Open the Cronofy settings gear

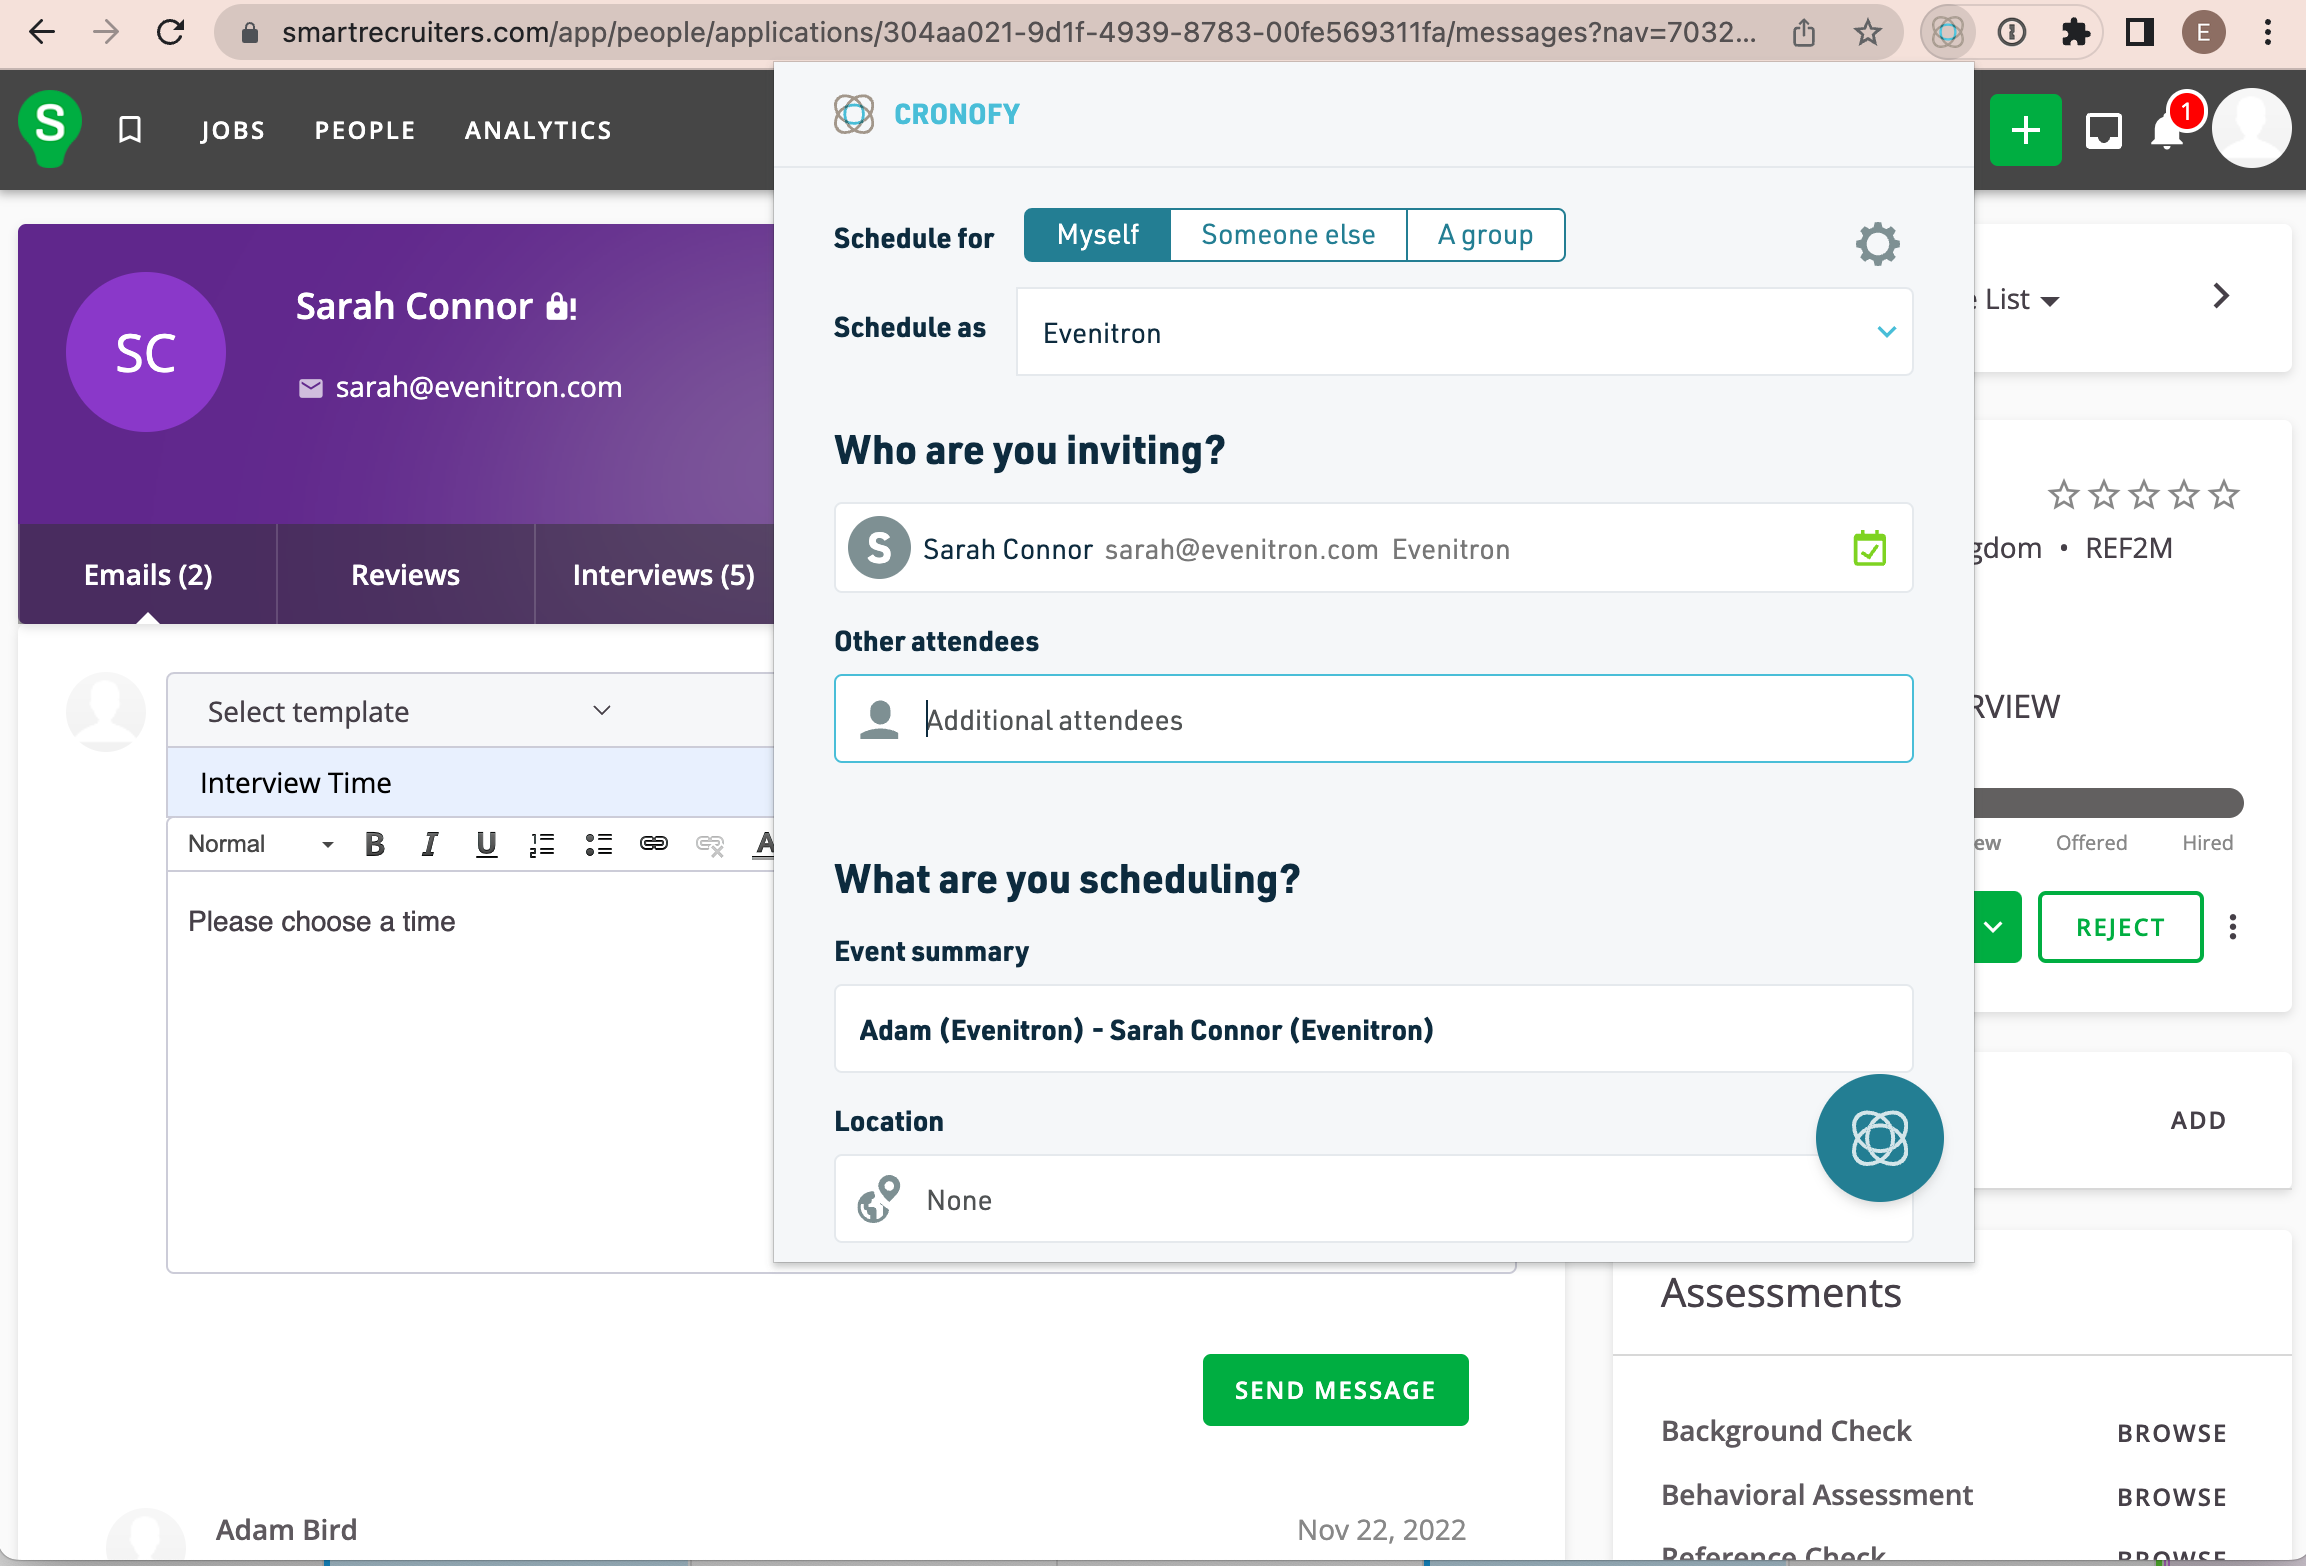click(1877, 243)
